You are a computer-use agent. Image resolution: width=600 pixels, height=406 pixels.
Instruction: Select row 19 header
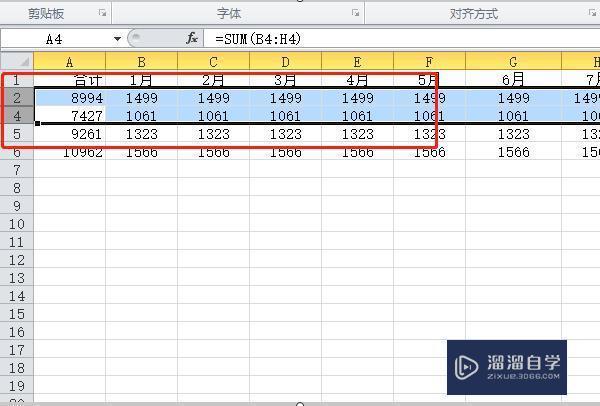coord(17,385)
